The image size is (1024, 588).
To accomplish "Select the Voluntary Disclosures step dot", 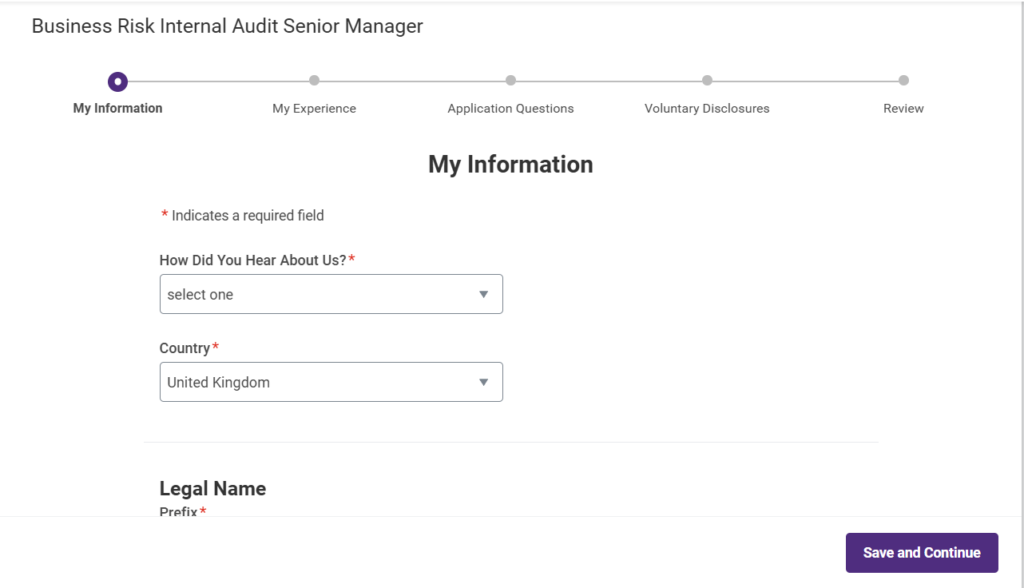I will (x=707, y=80).
